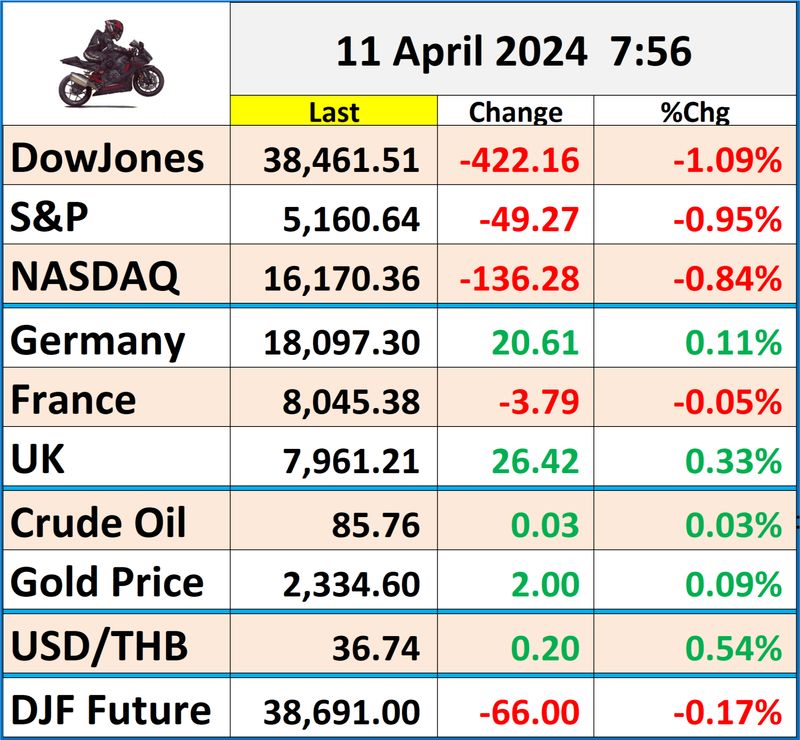Click USD/THB percent change 0.54%
Viewport: 800px width, 740px height.
click(x=734, y=649)
